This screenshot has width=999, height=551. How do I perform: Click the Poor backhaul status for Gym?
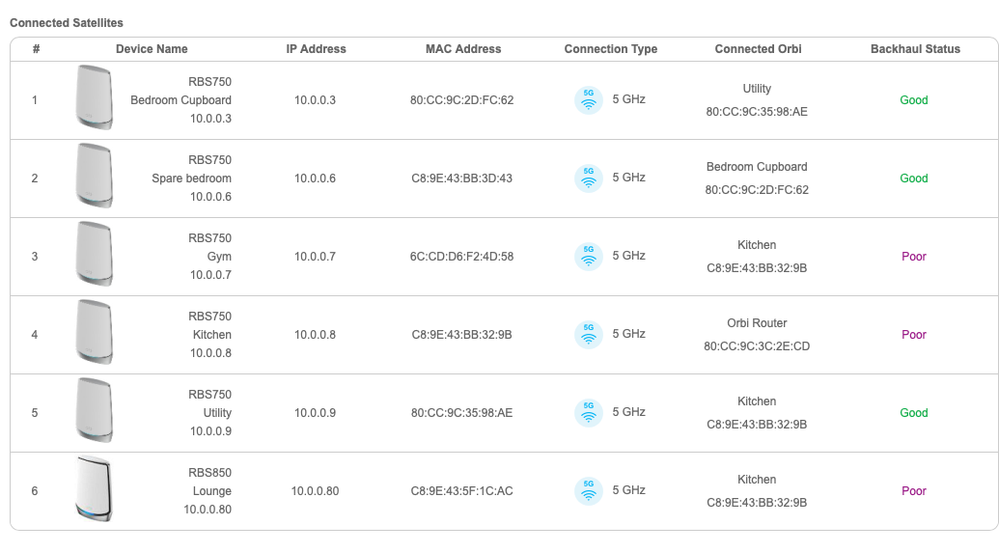914,256
